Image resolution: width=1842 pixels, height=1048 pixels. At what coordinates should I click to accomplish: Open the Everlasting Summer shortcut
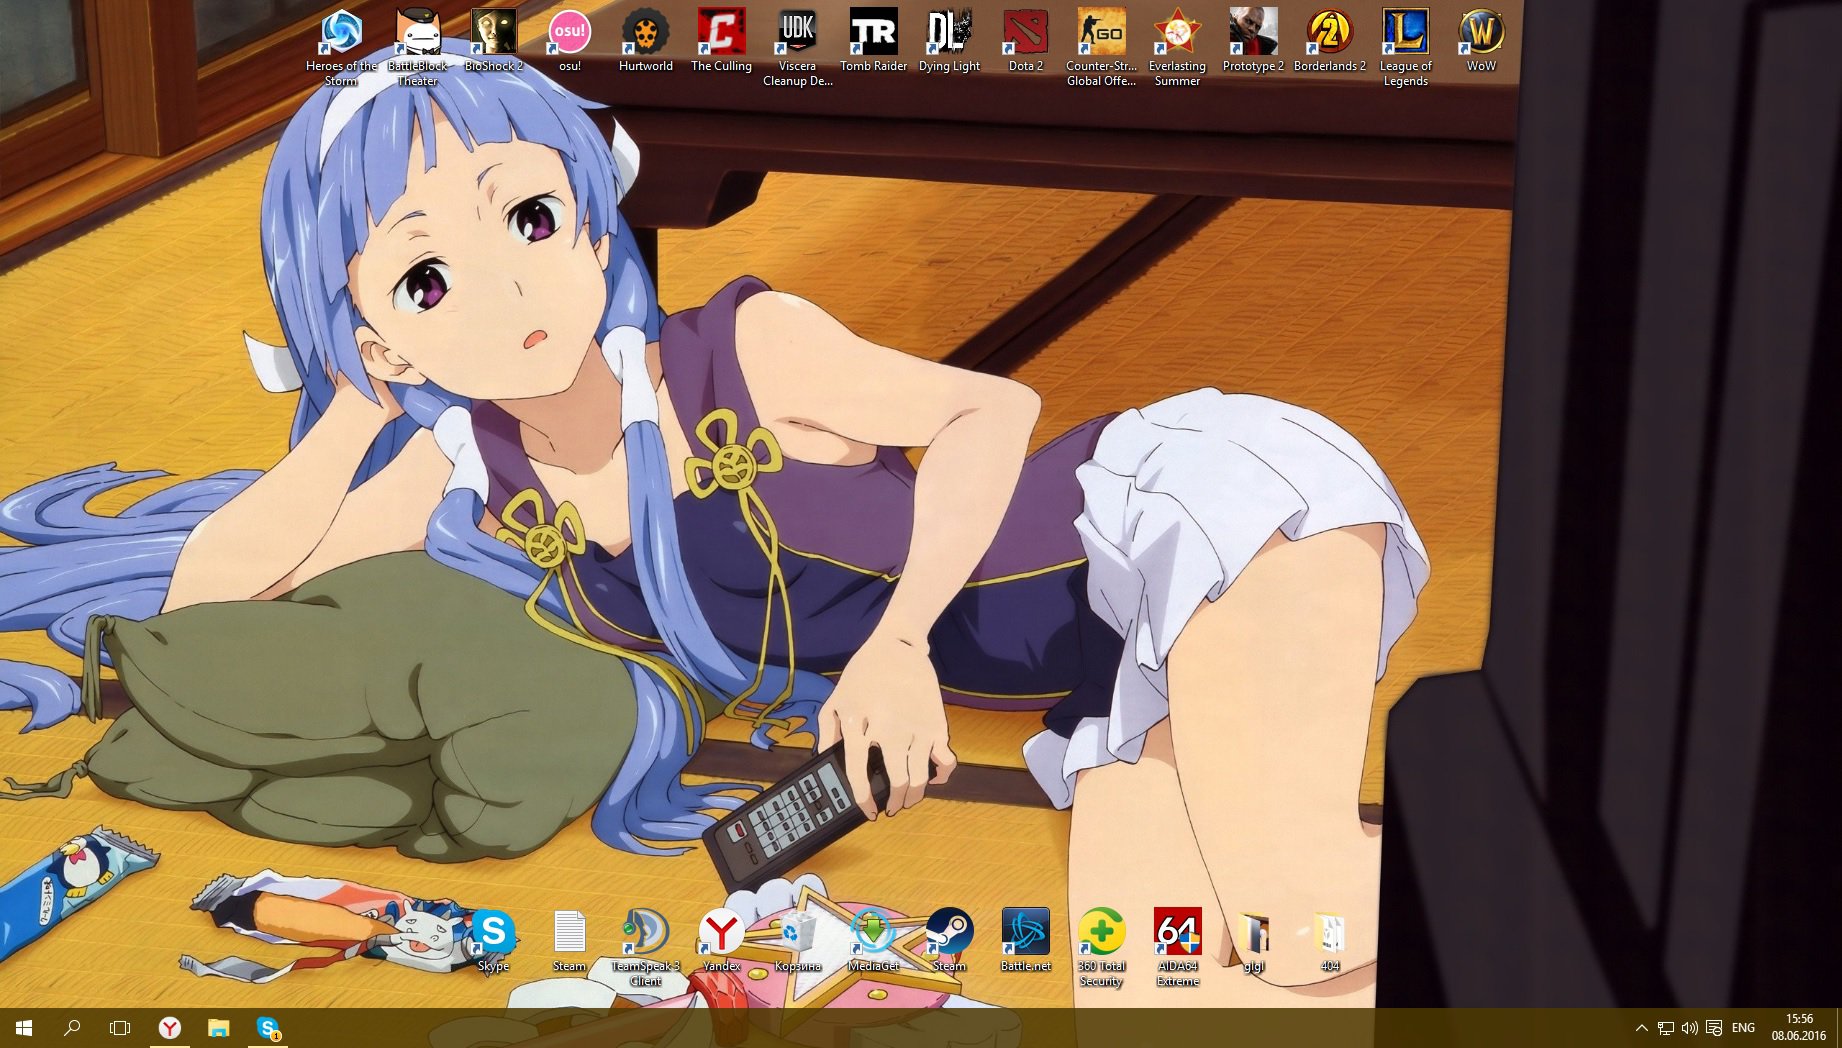pyautogui.click(x=1177, y=47)
